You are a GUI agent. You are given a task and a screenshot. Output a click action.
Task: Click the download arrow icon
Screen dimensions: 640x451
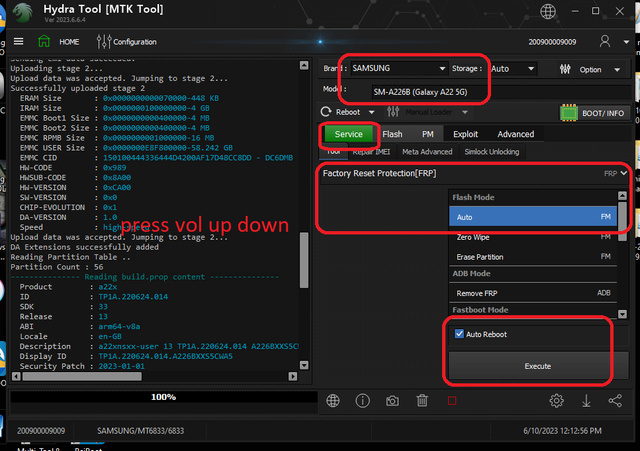pos(586,401)
